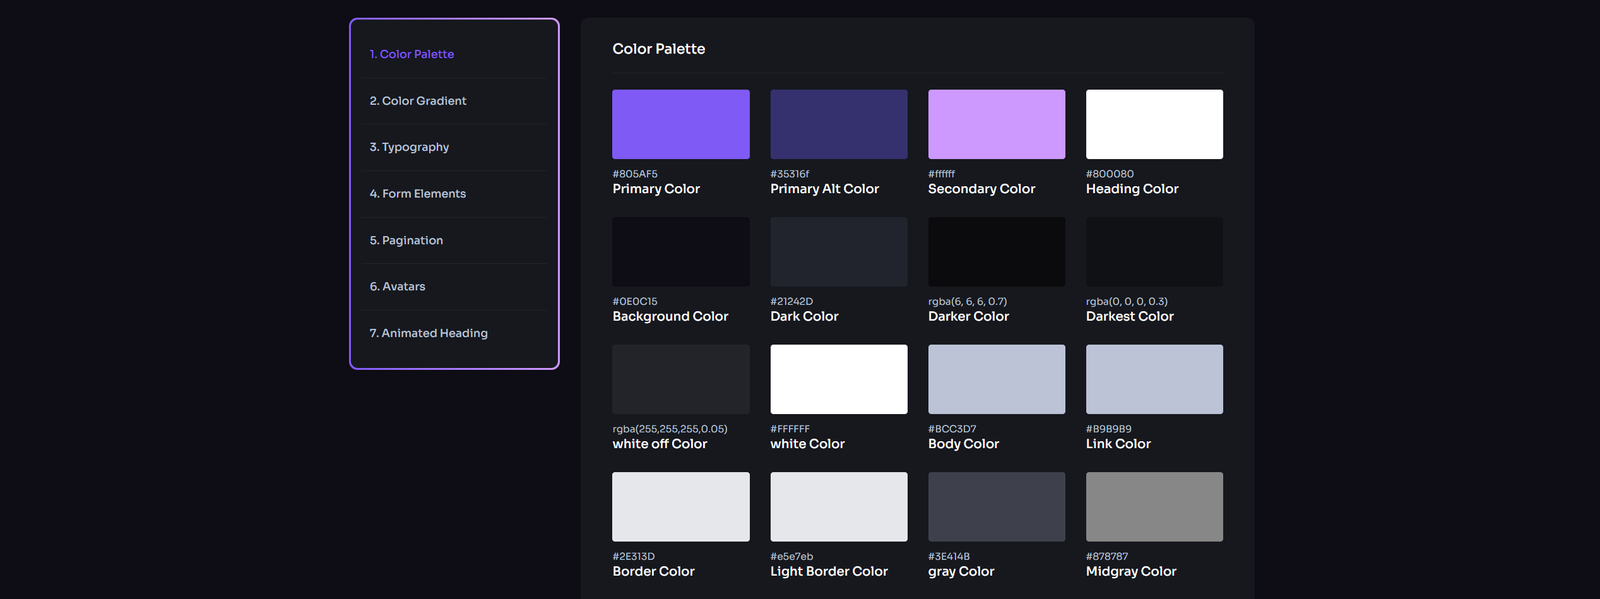This screenshot has height=599, width=1600.
Task: Go to Color Gradient section
Action: point(417,101)
